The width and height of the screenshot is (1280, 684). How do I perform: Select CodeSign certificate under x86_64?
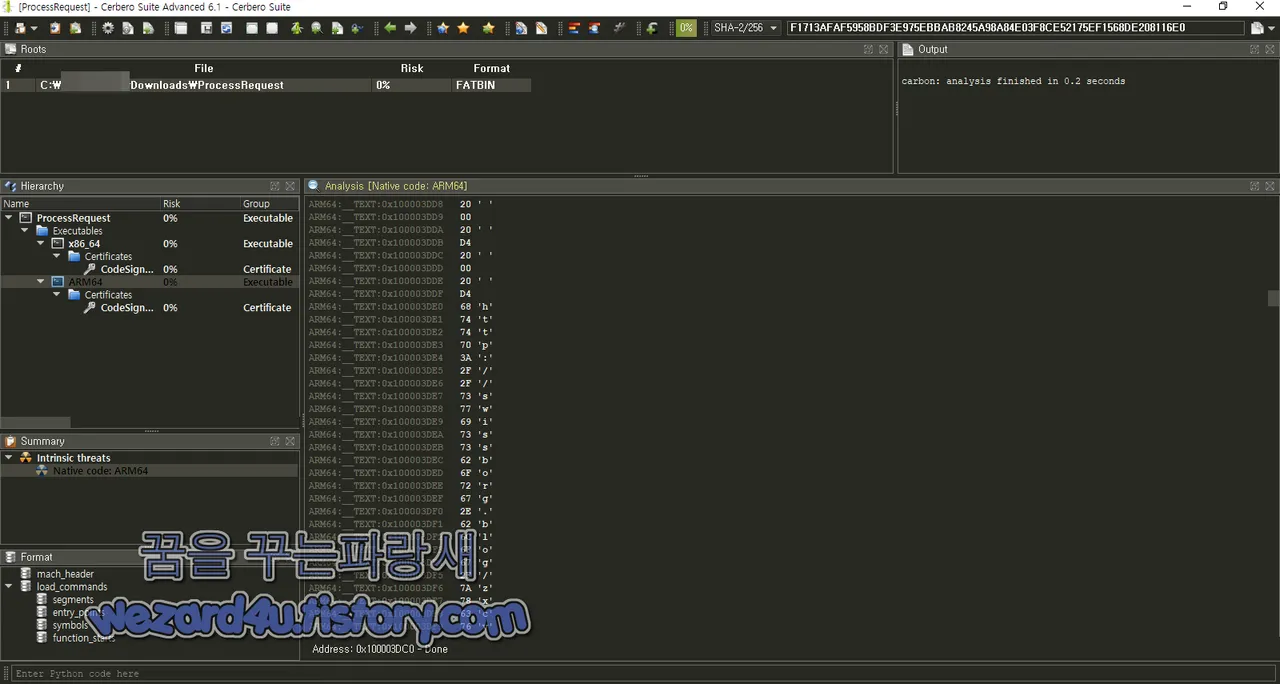(127, 269)
